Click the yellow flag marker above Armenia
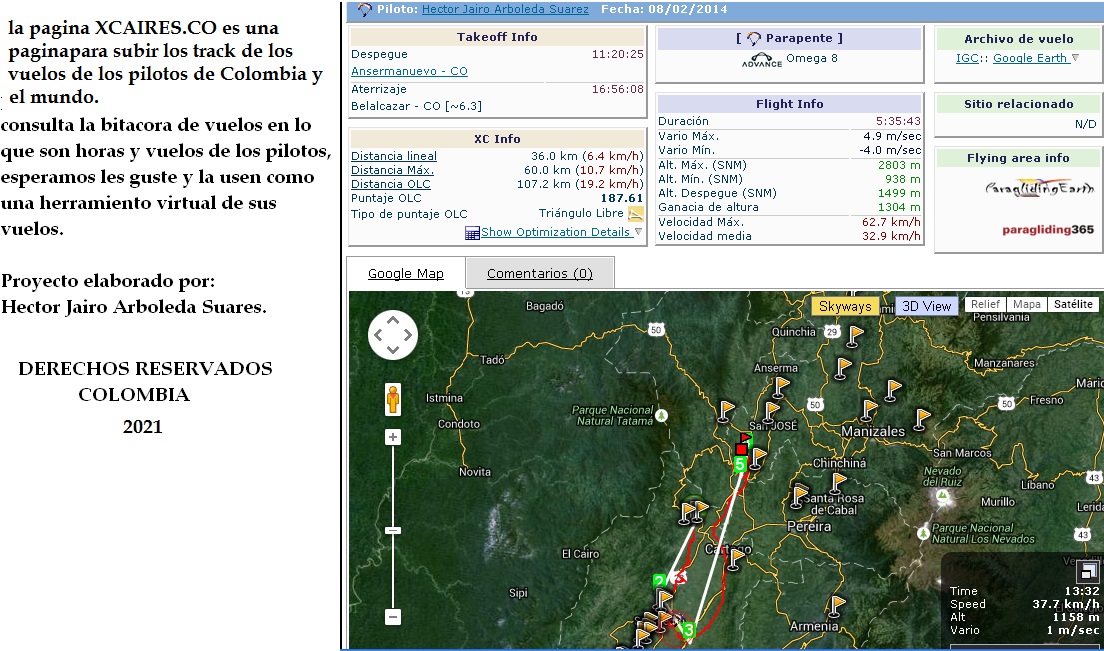The width and height of the screenshot is (1104, 651). [836, 606]
